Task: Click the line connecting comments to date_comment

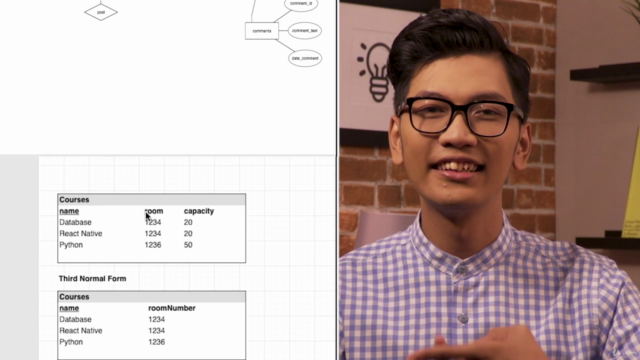Action: pos(285,45)
